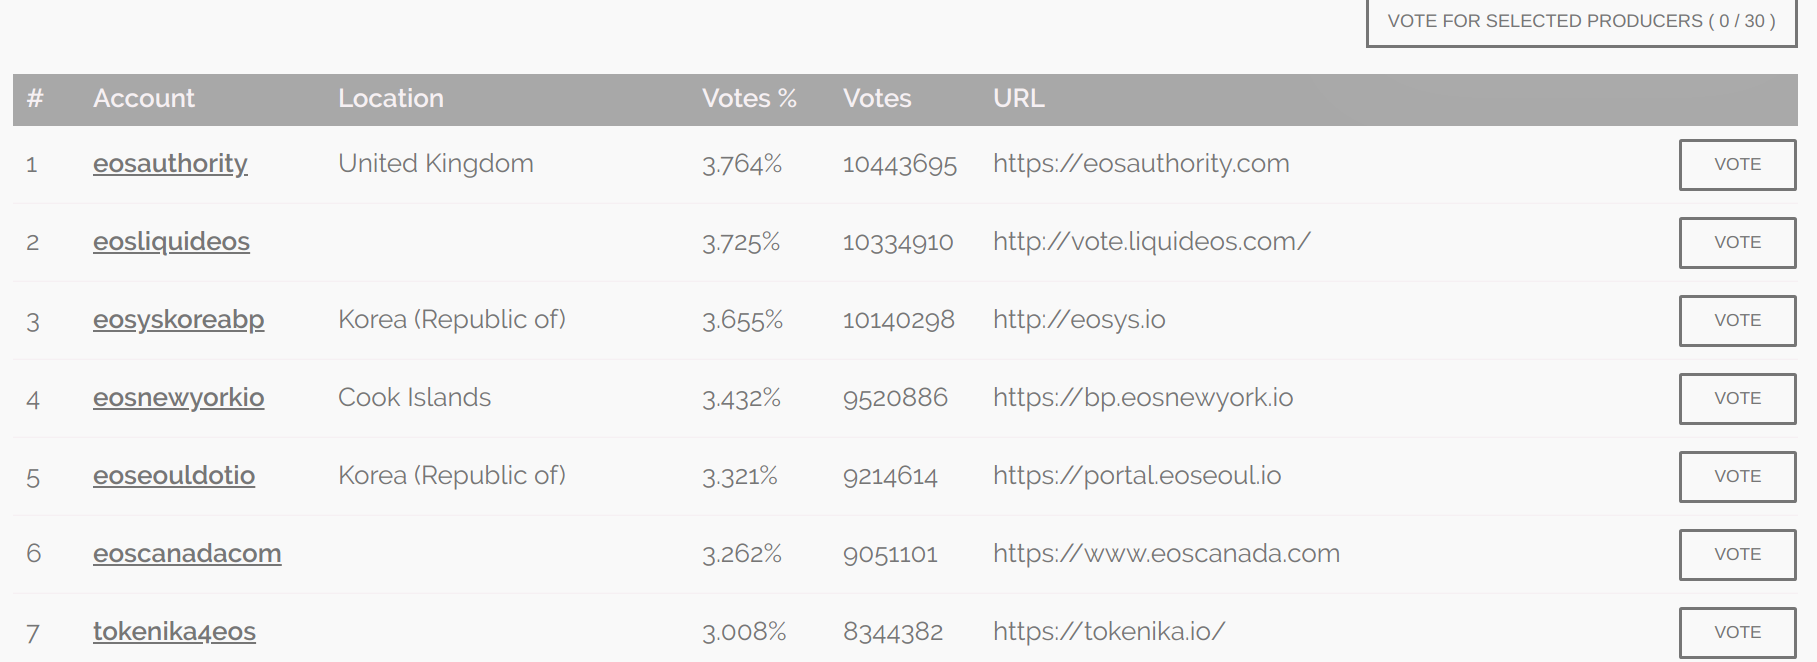Vote for eoscanadacom producer
The width and height of the screenshot is (1817, 662).
pos(1737,555)
